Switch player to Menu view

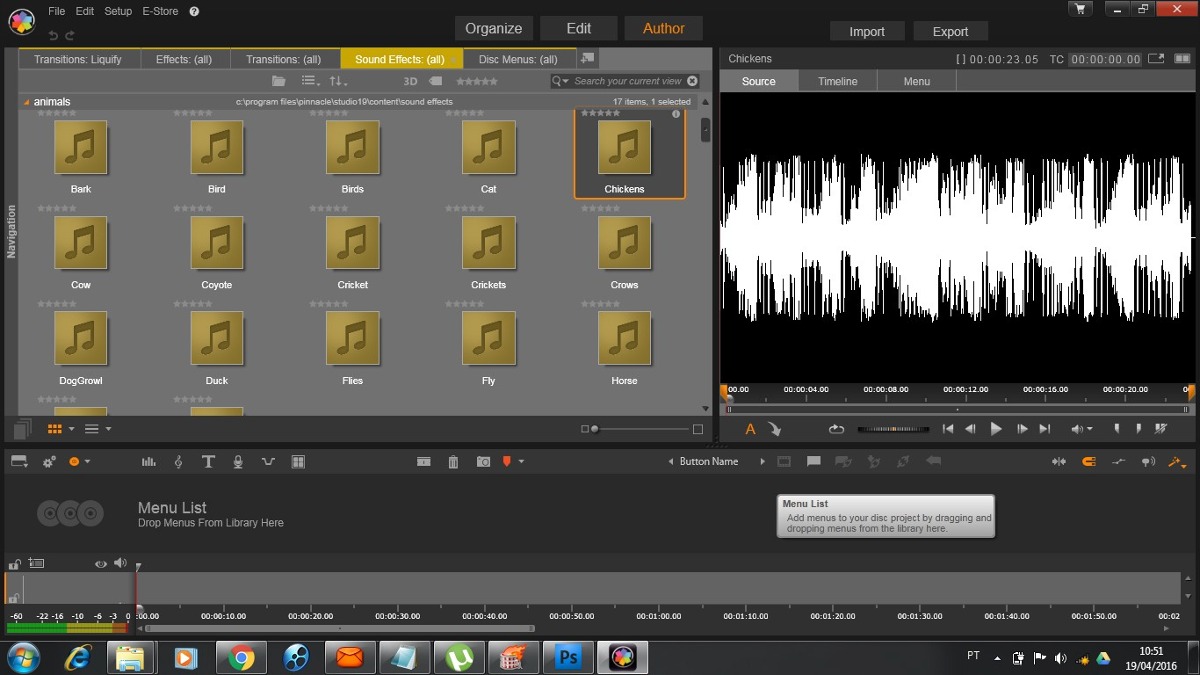click(x=917, y=81)
